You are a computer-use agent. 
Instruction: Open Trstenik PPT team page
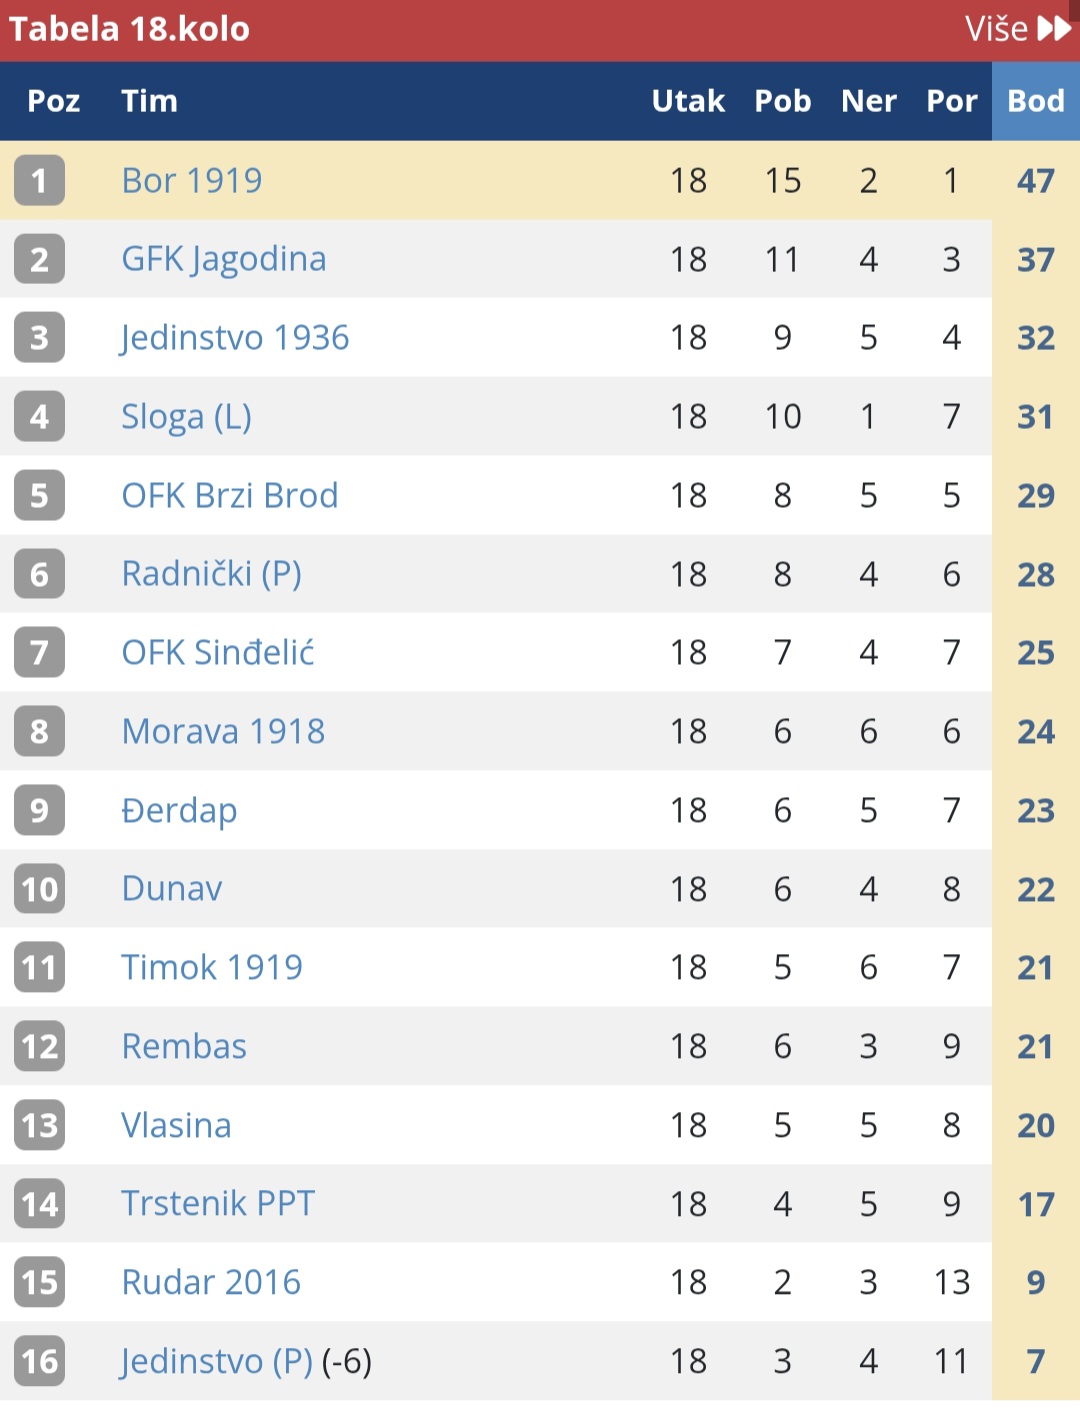coord(218,1203)
